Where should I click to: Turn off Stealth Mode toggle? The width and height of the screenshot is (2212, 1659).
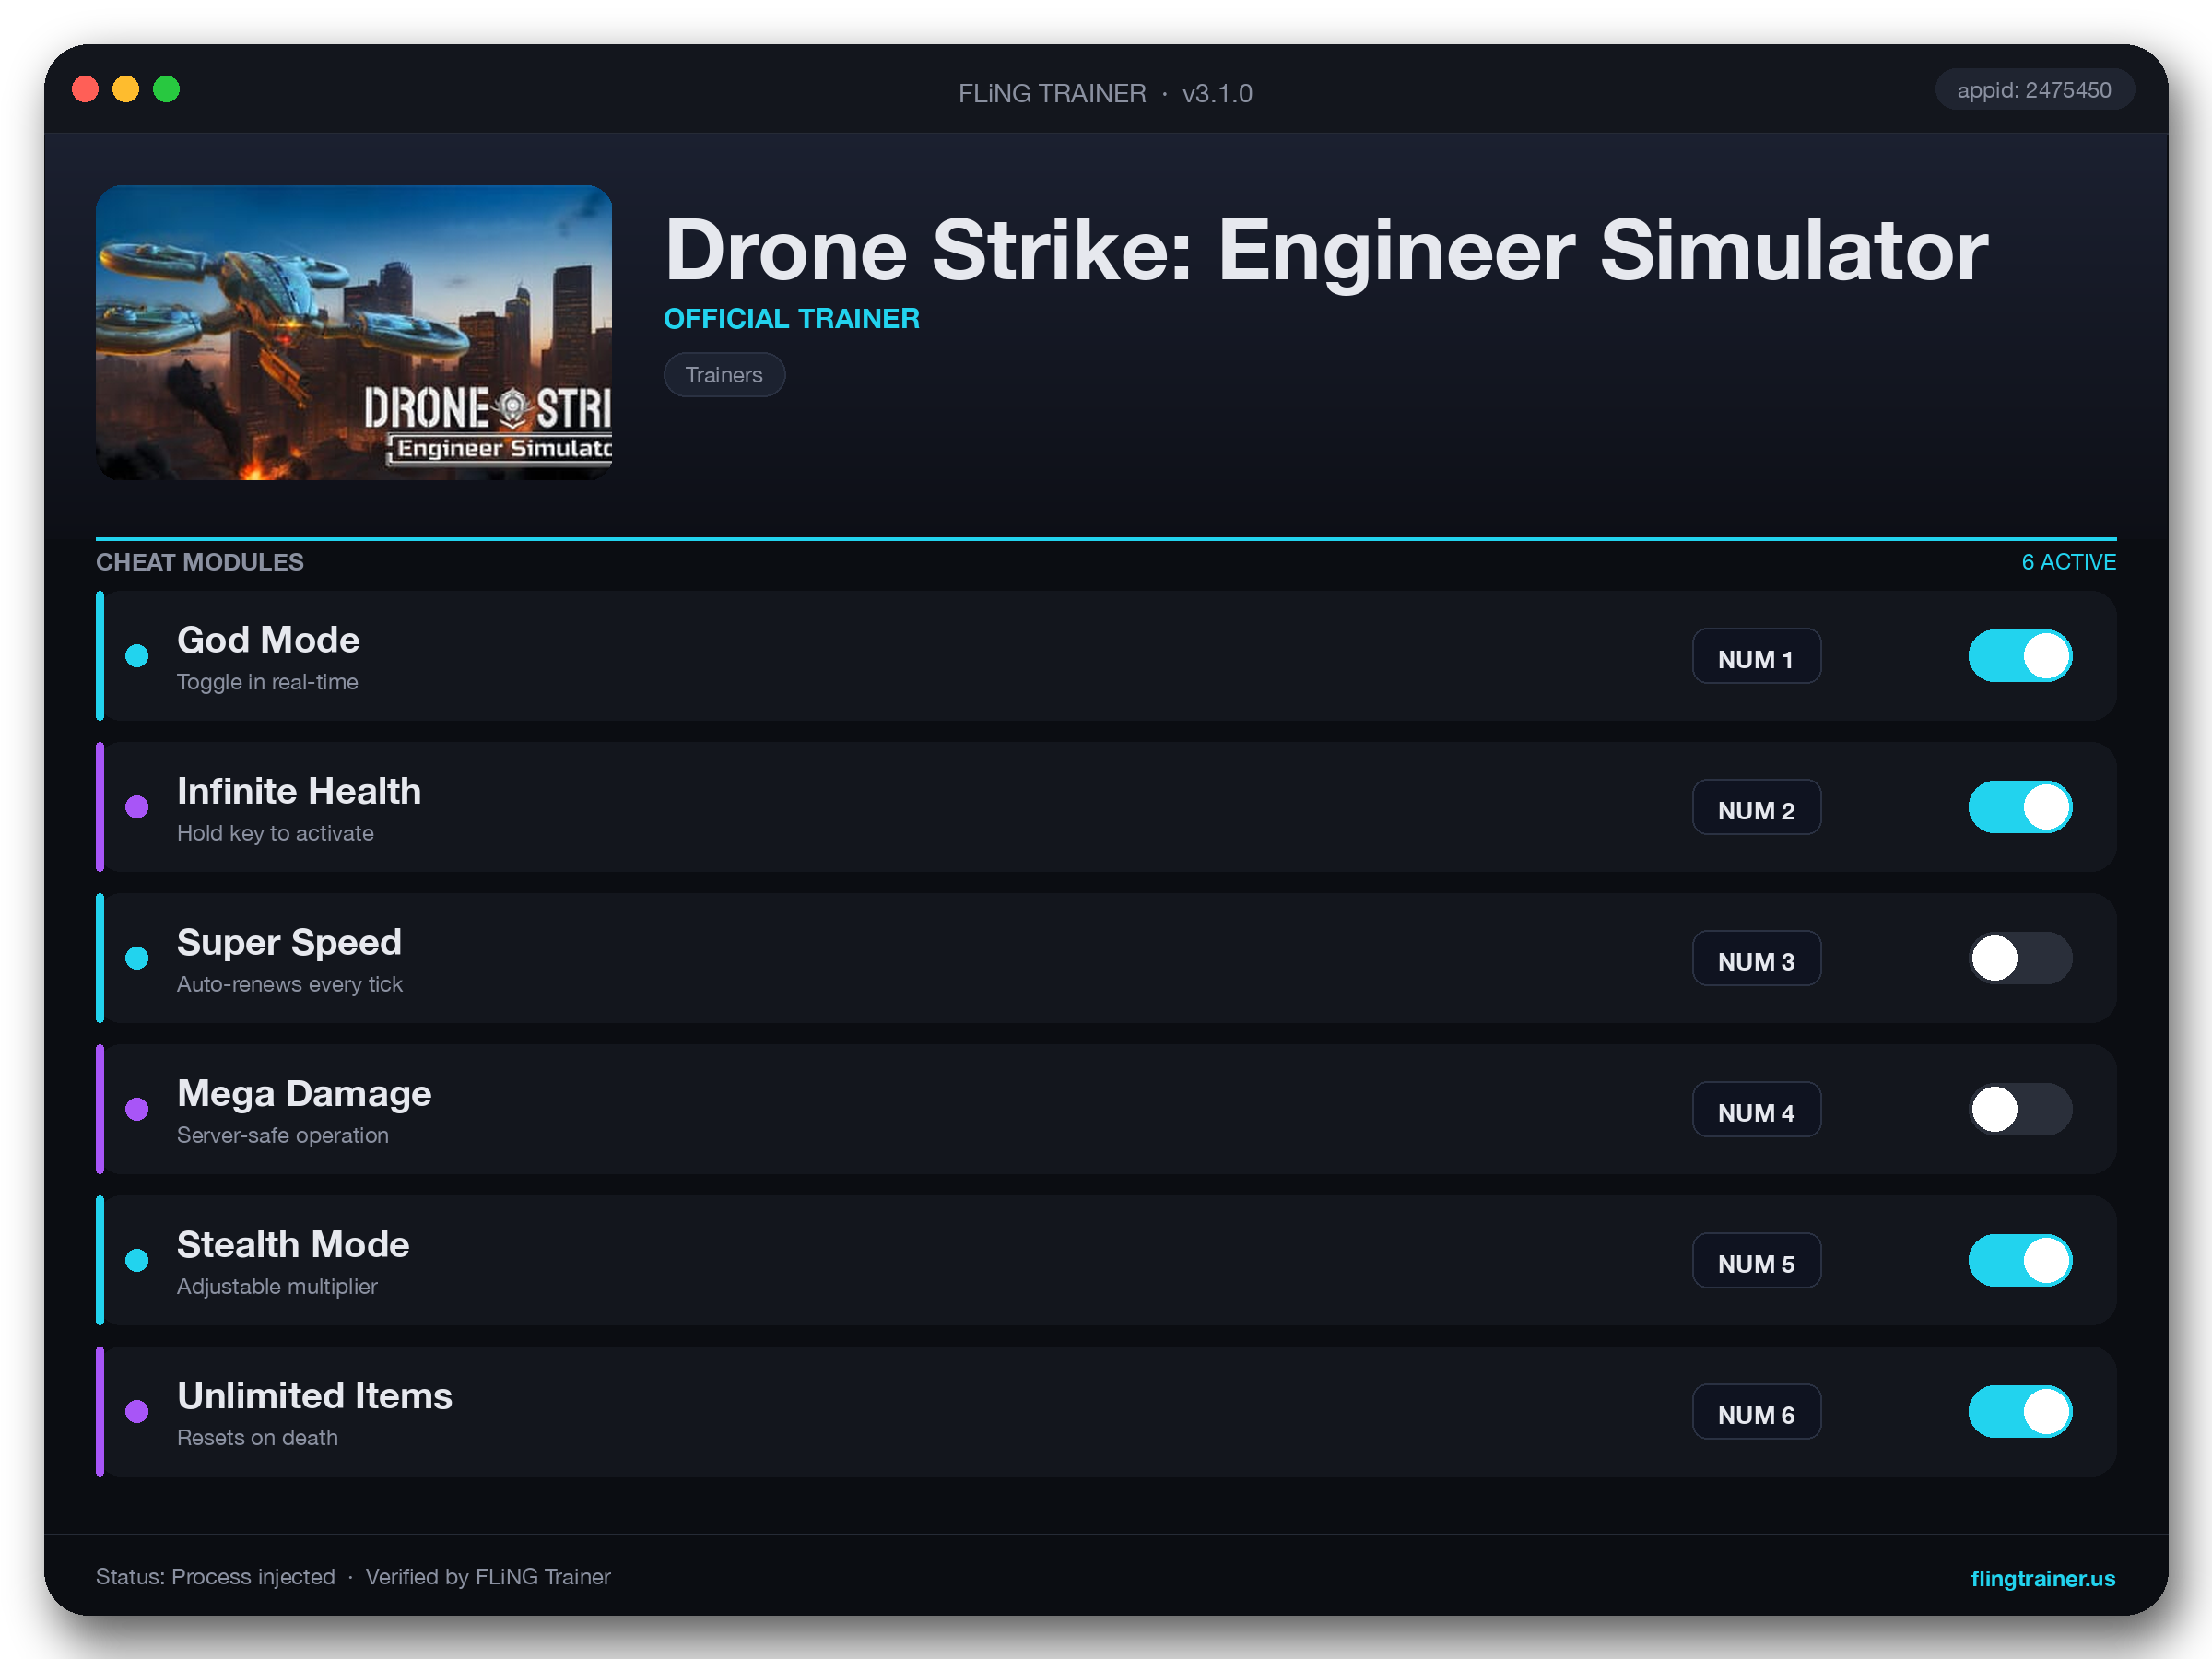2020,1260
